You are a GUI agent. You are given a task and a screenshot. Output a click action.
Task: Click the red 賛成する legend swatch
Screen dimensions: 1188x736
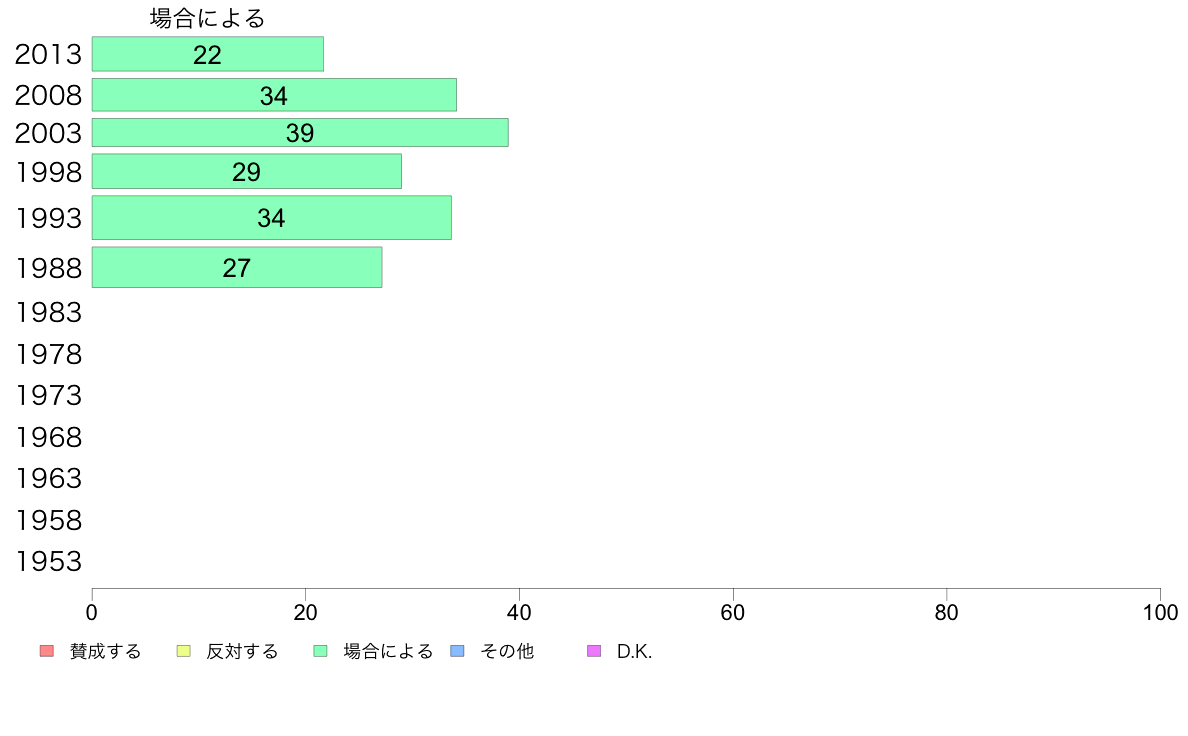(47, 651)
